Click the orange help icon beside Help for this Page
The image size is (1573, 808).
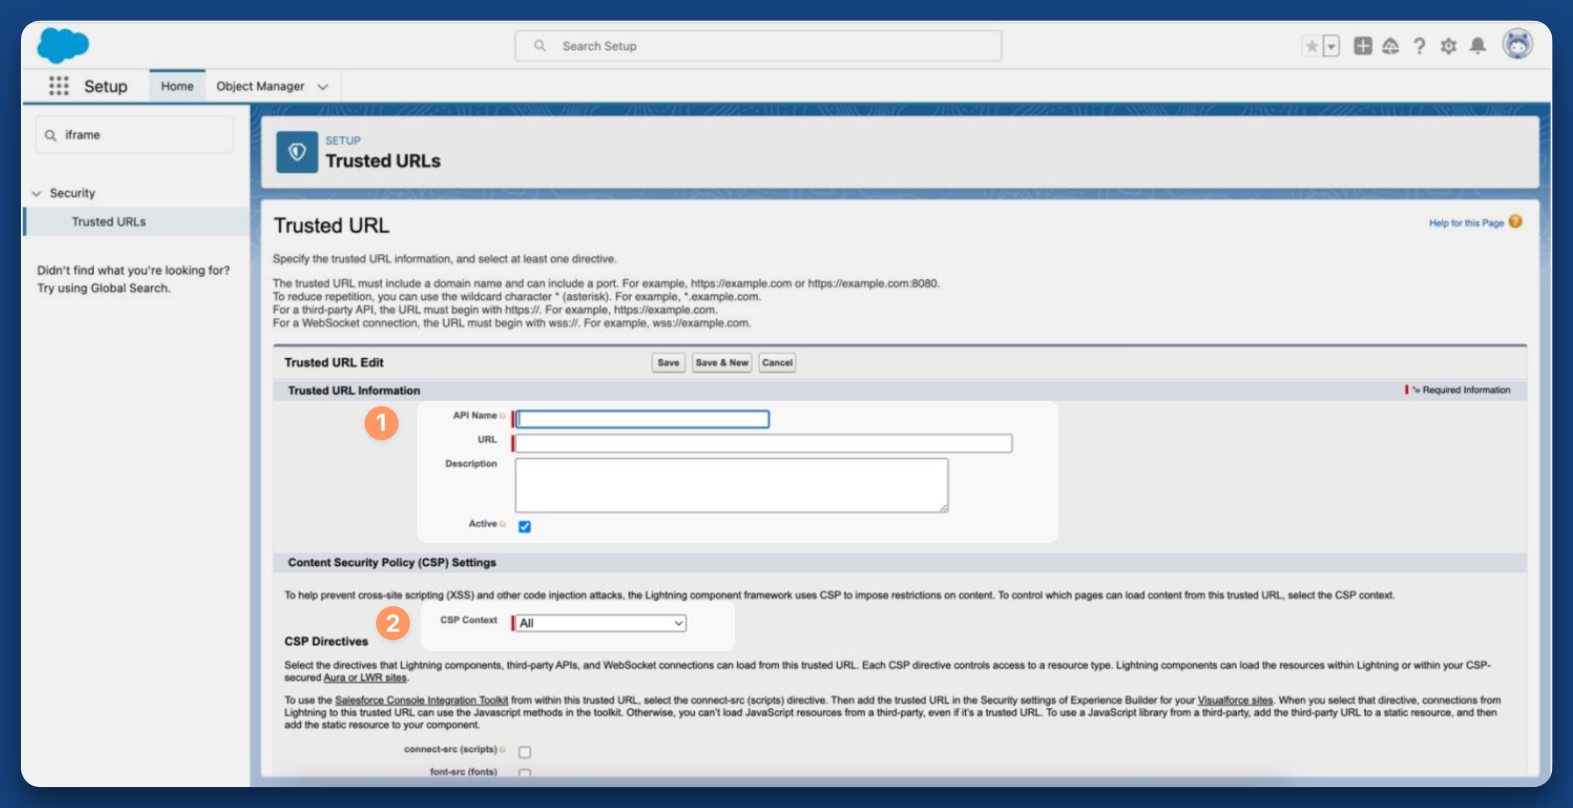pos(1516,222)
